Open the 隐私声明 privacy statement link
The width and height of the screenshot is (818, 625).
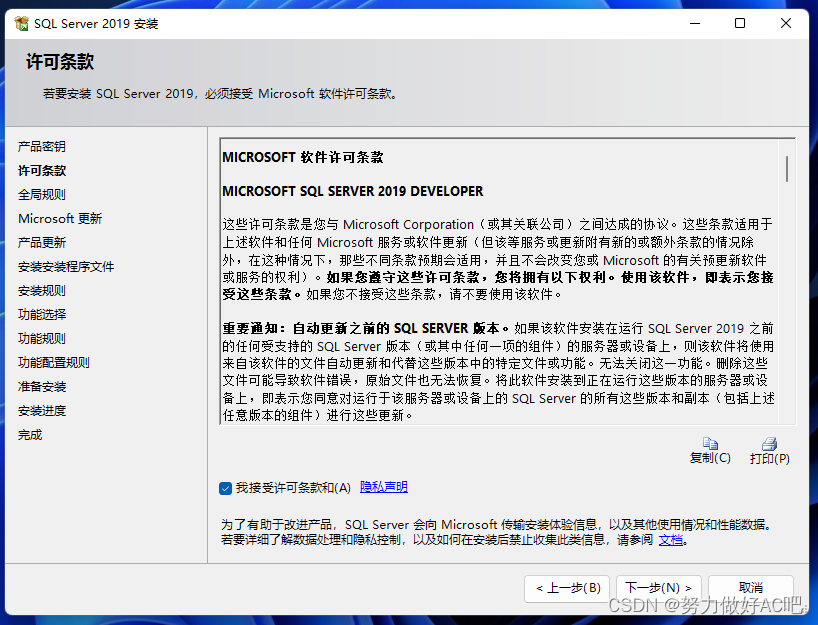pos(383,487)
